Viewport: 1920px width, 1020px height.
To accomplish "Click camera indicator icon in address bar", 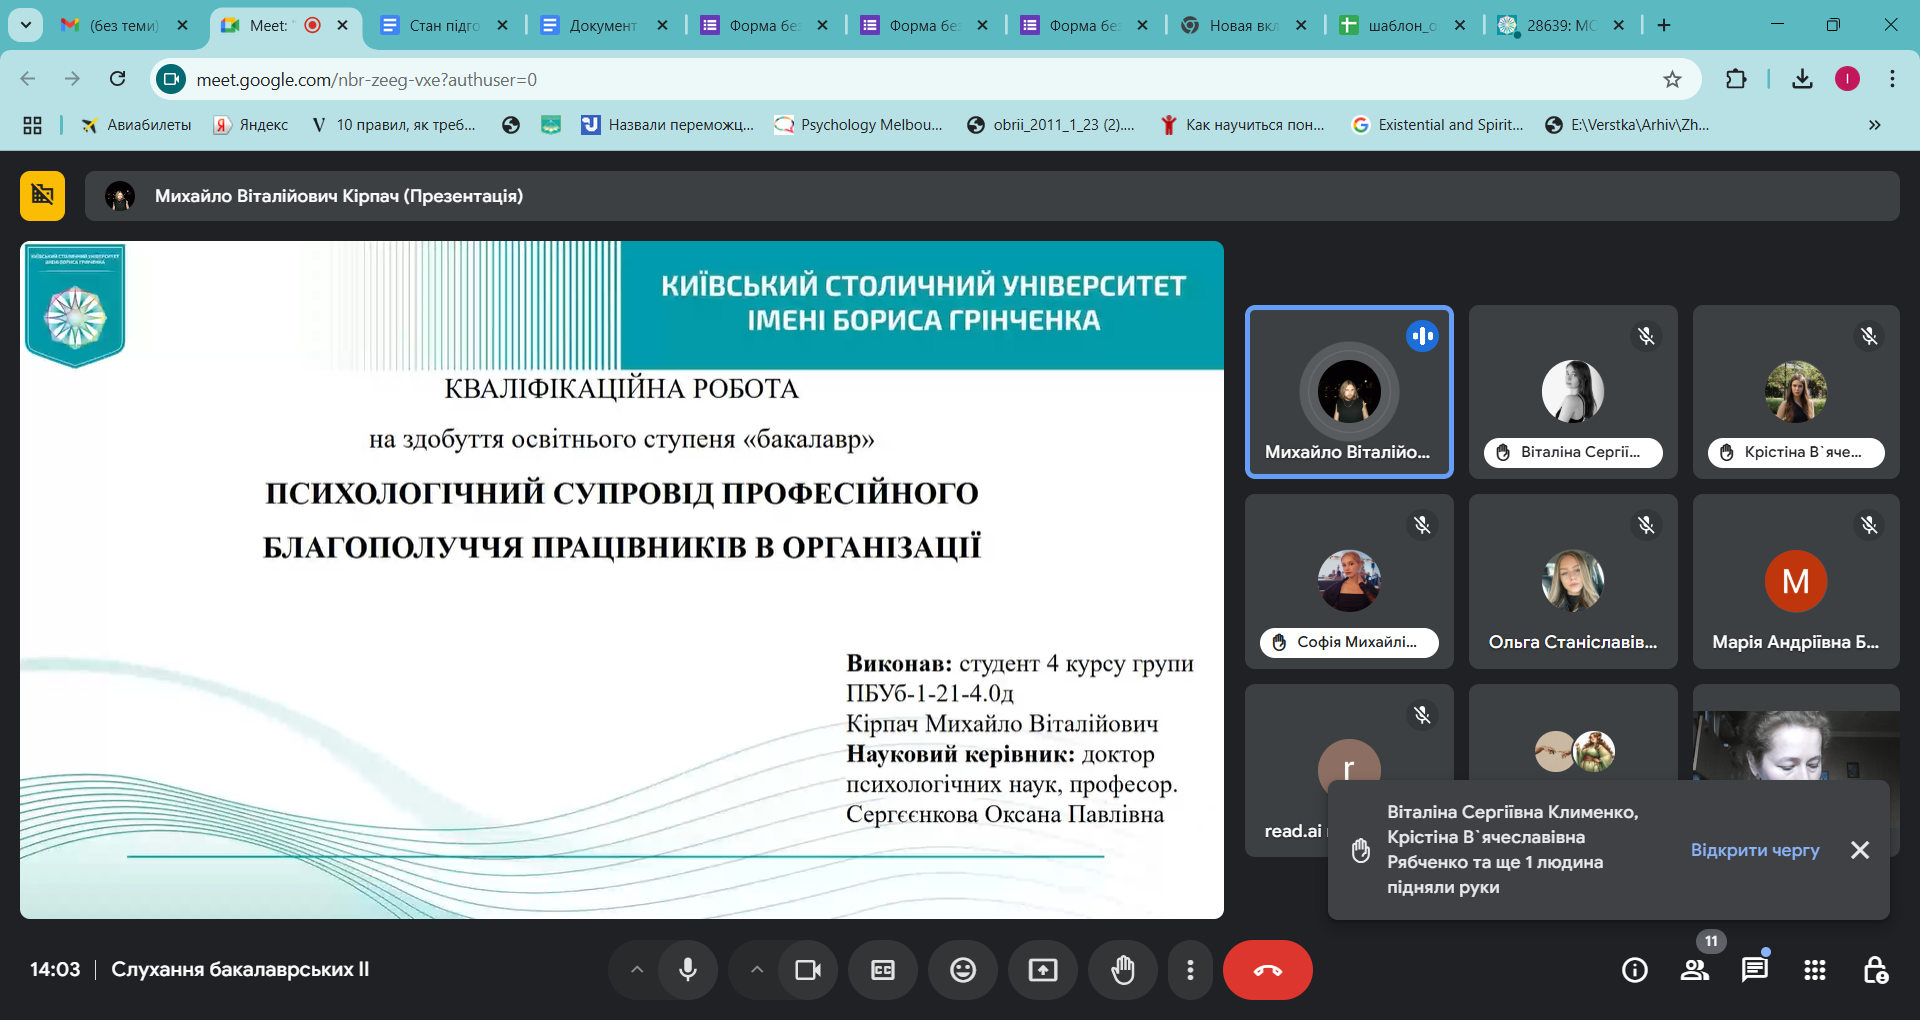I will (172, 79).
